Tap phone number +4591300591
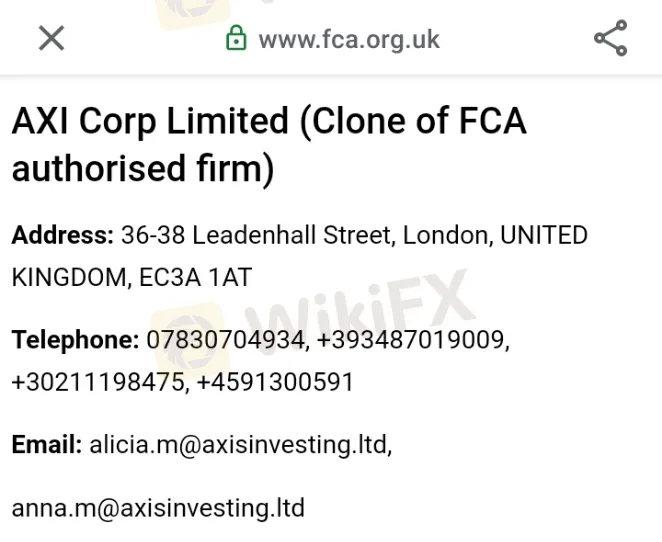The width and height of the screenshot is (662, 542). pyautogui.click(x=273, y=382)
